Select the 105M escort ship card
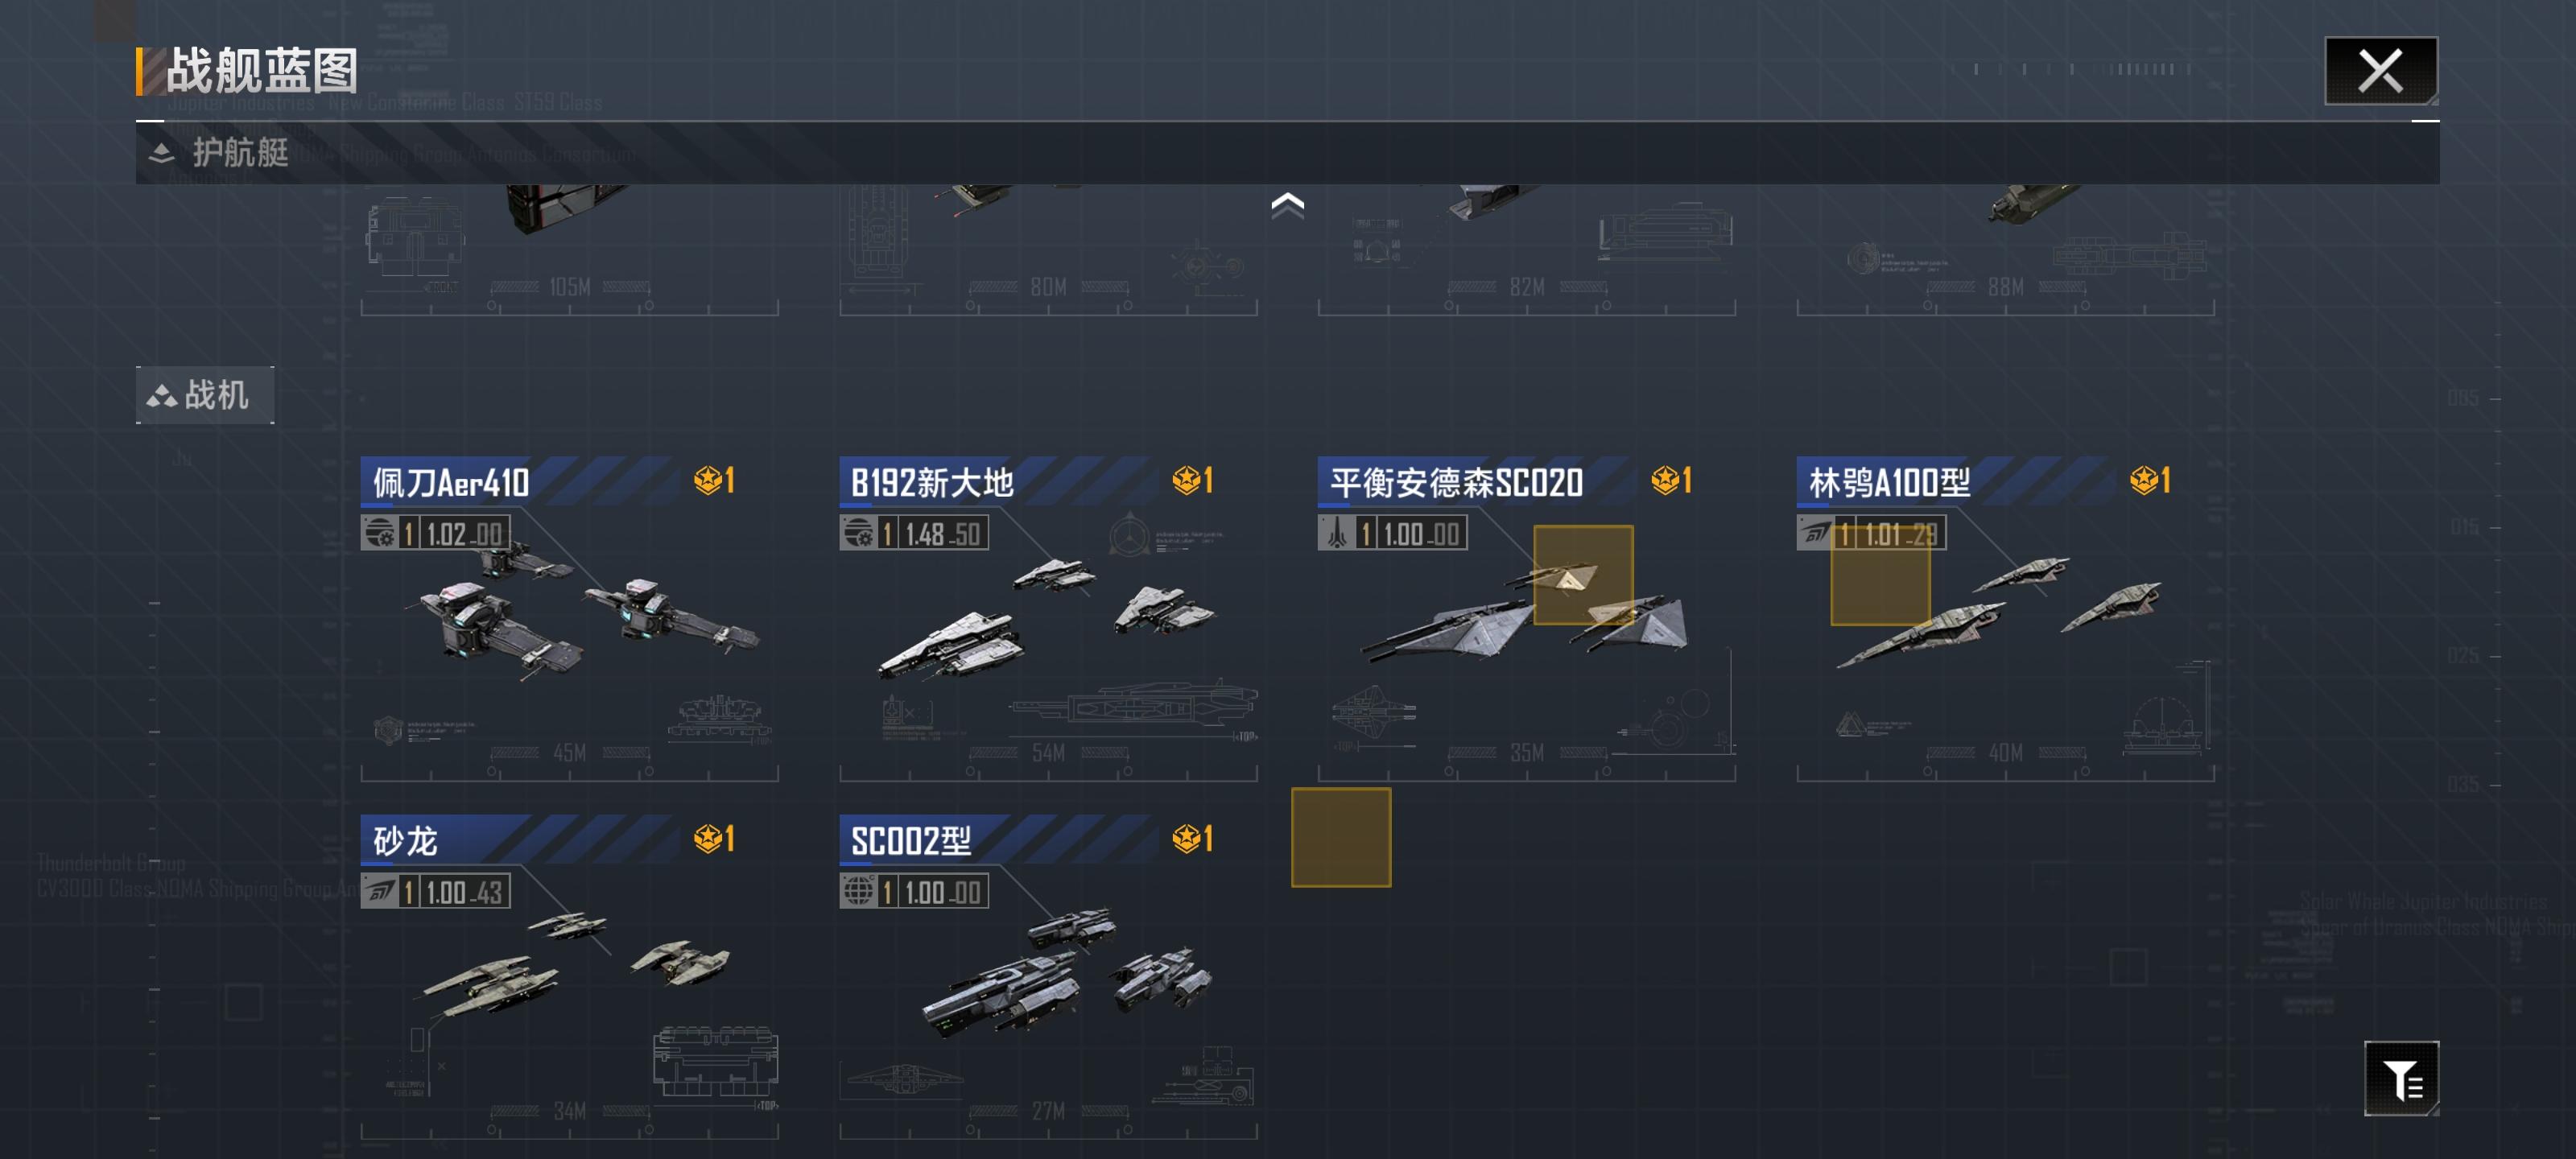2576x1159 pixels. [x=569, y=250]
